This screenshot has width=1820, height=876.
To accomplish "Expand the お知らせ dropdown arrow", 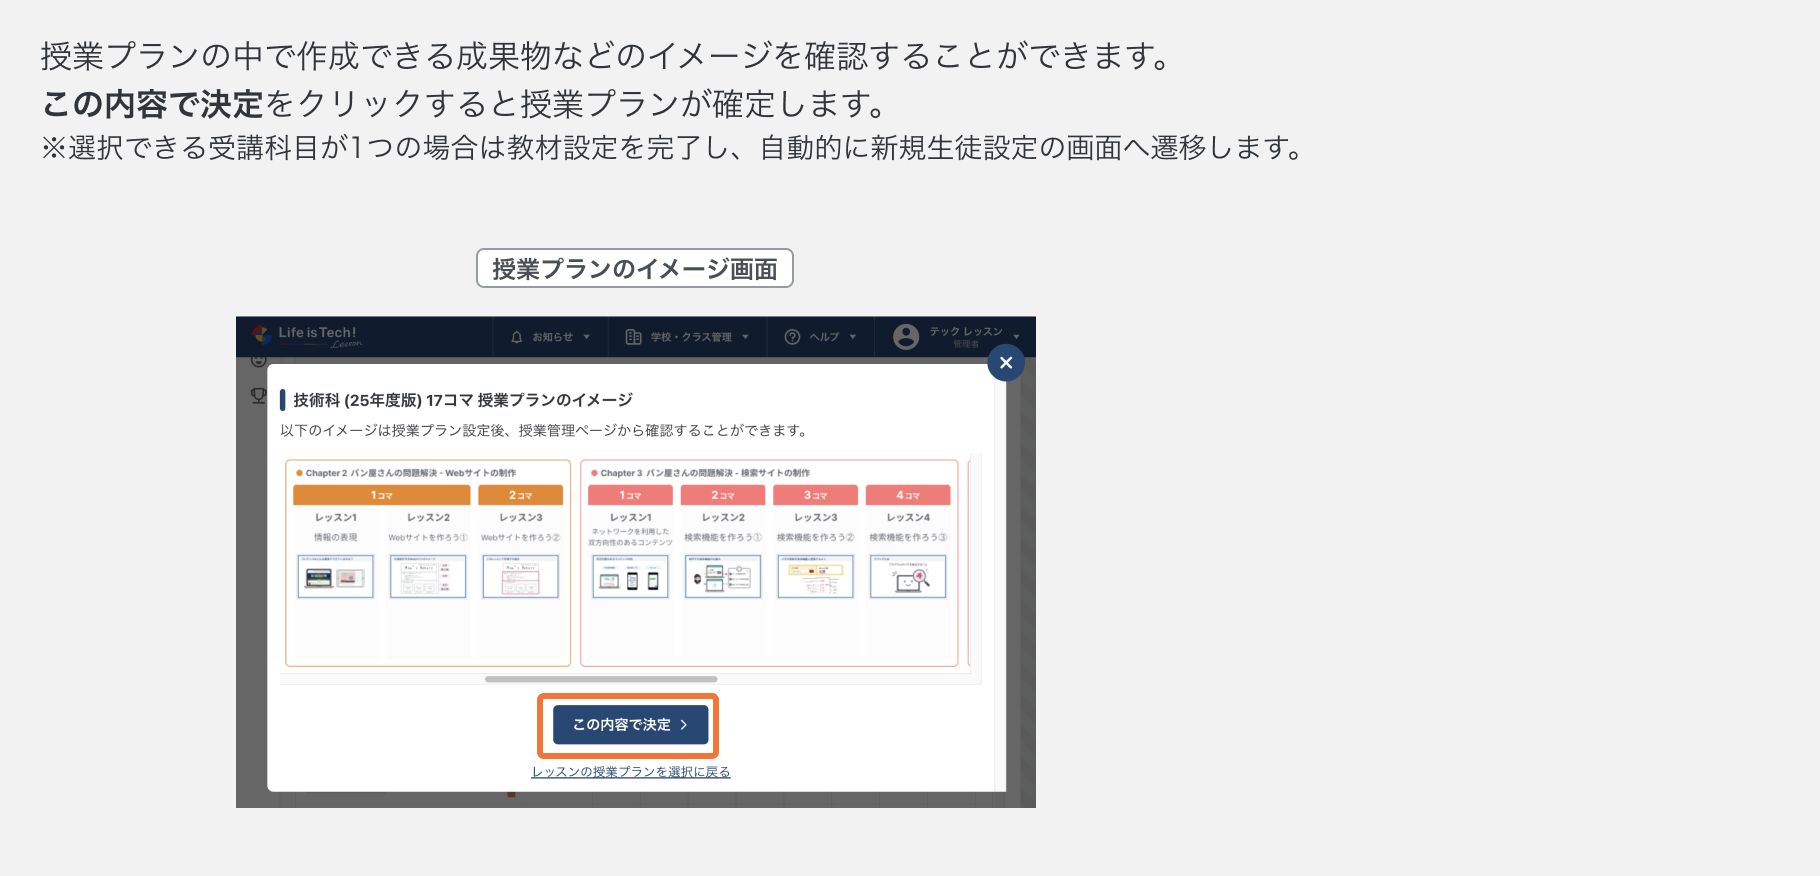I will [587, 337].
